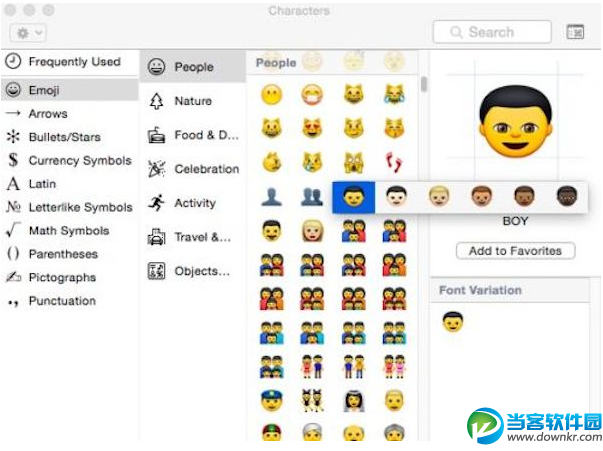The height and width of the screenshot is (451, 603).
Task: Open Travel & Places car icon
Action: point(157,237)
